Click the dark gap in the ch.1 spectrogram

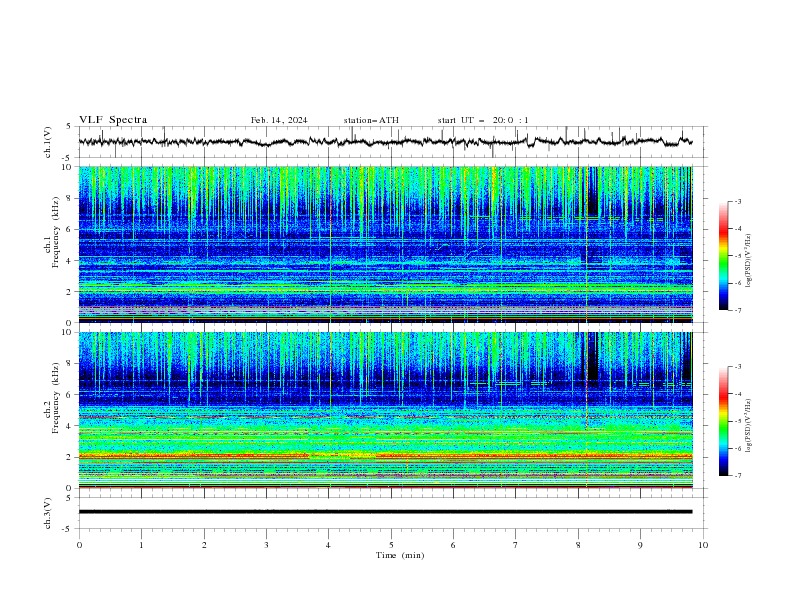point(592,190)
